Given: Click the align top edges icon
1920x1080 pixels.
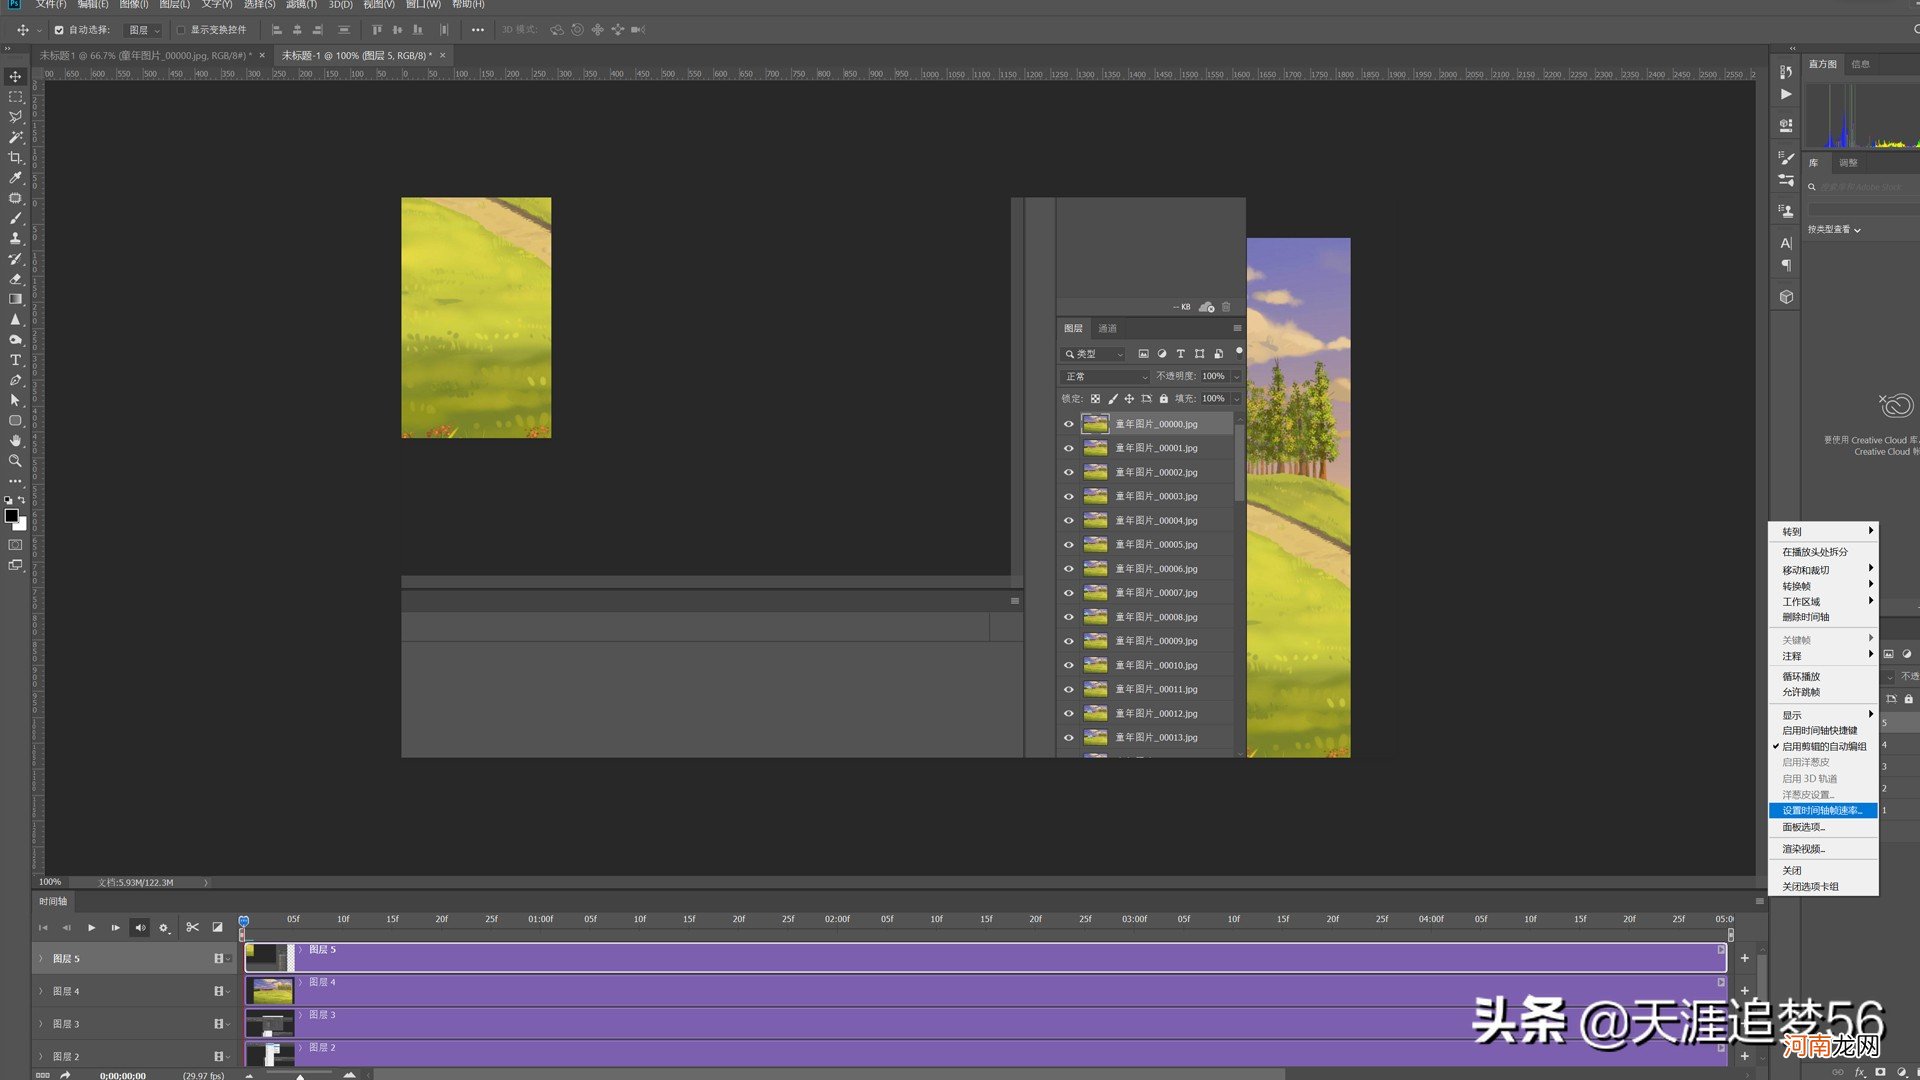Looking at the screenshot, I should (x=377, y=30).
